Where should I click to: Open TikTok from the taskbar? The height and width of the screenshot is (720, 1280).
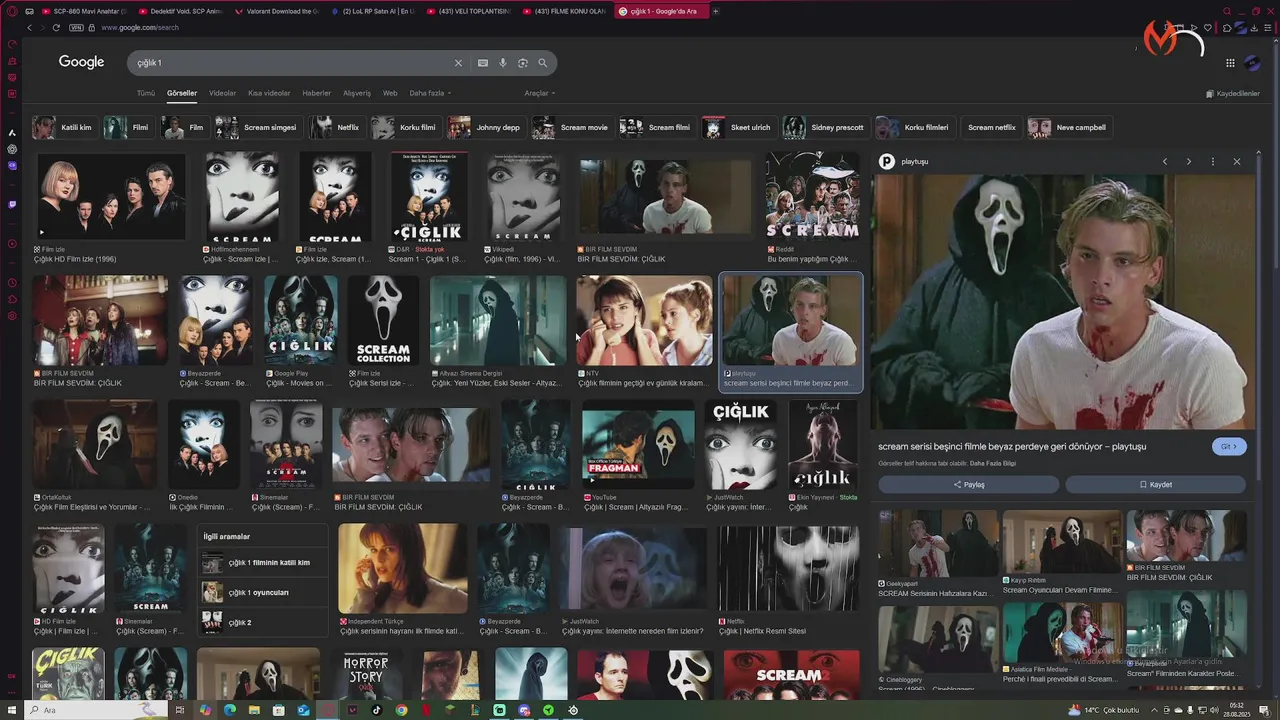376,710
